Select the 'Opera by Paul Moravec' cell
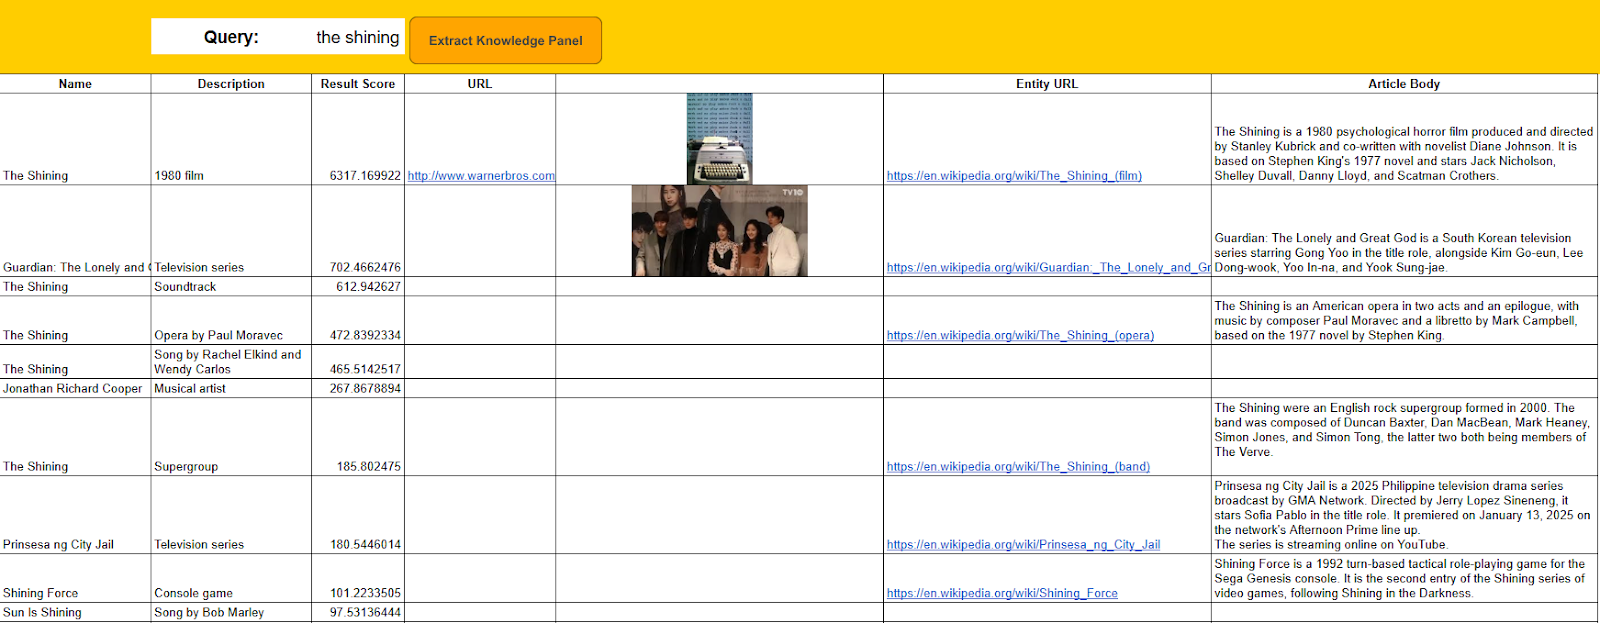Image resolution: width=1600 pixels, height=623 pixels. coord(231,321)
